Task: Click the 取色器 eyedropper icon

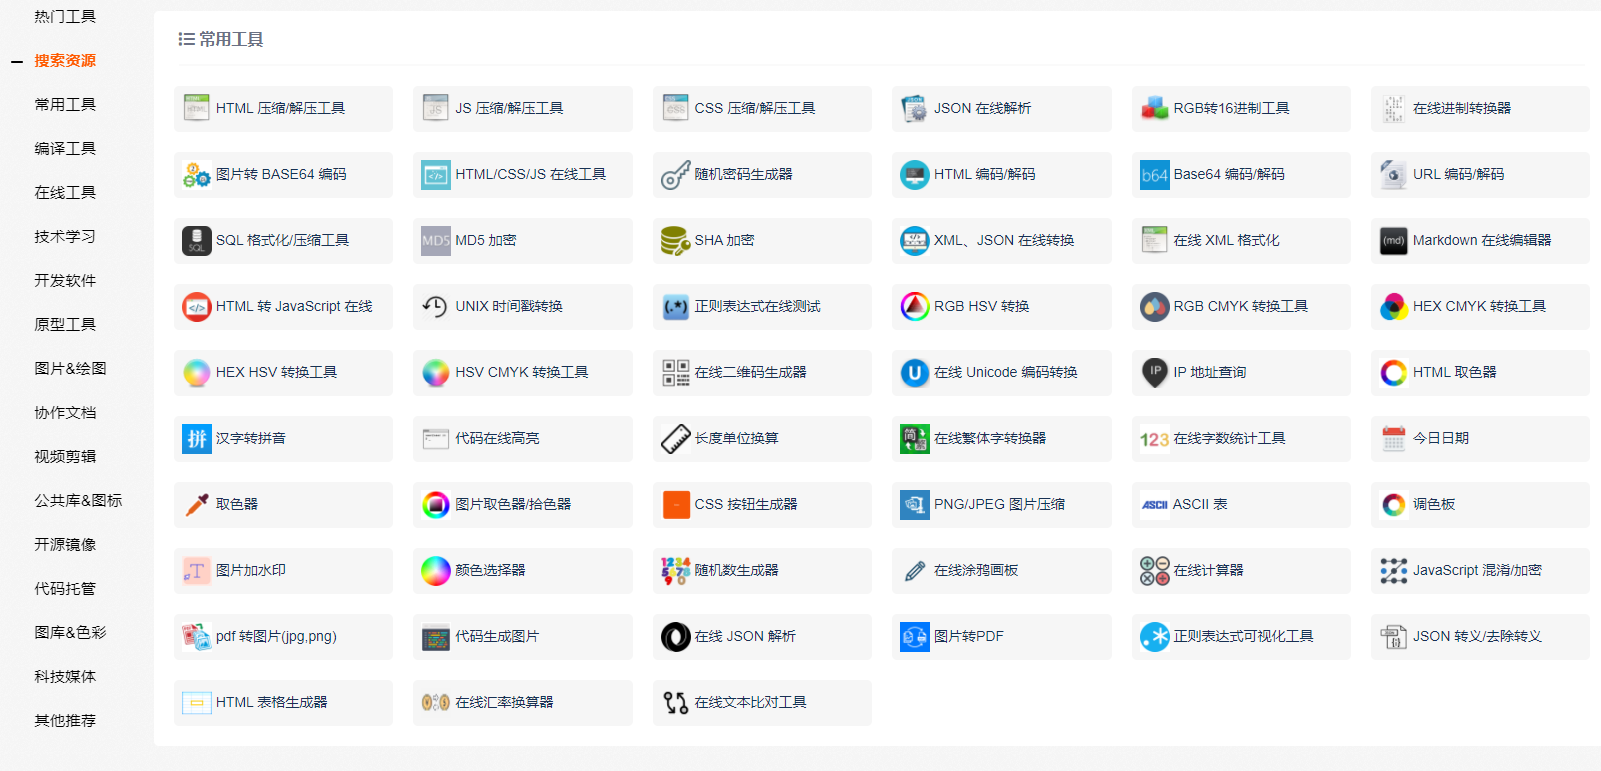Action: coord(196,505)
